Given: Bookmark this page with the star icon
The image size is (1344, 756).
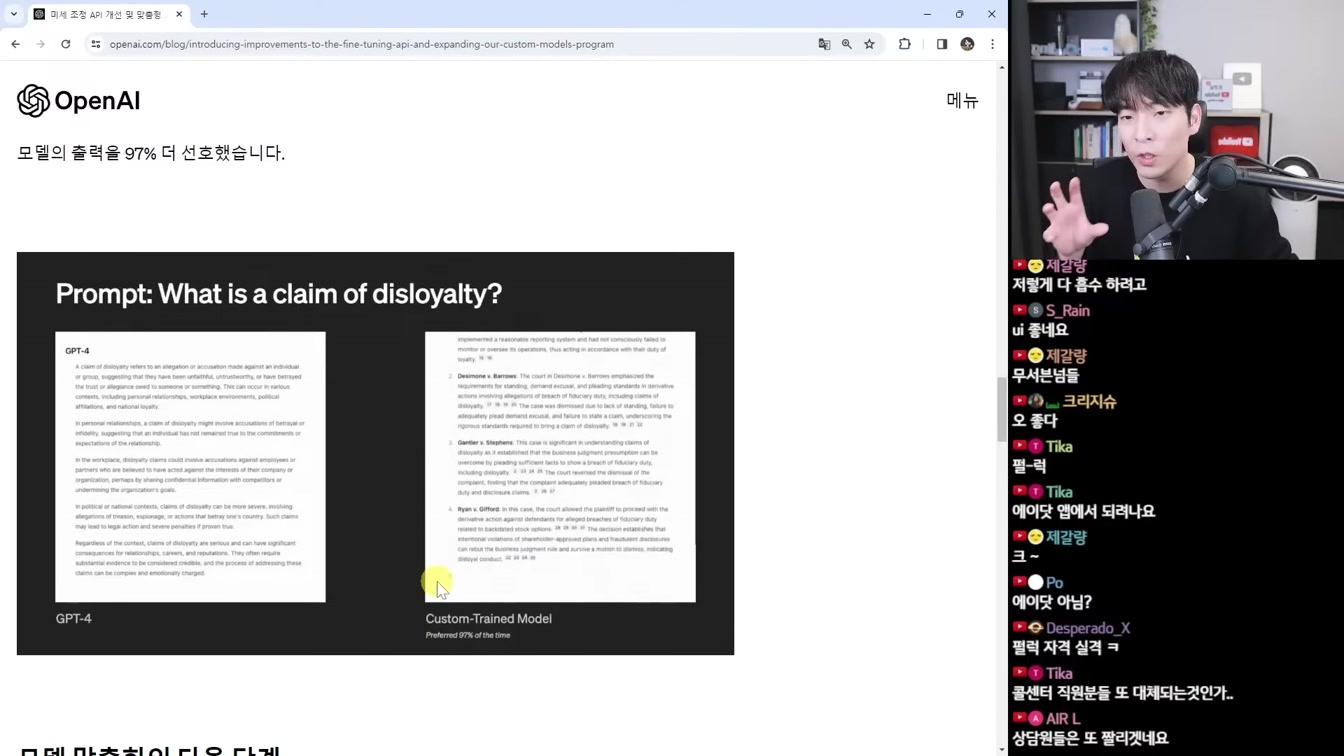Looking at the screenshot, I should click(870, 44).
